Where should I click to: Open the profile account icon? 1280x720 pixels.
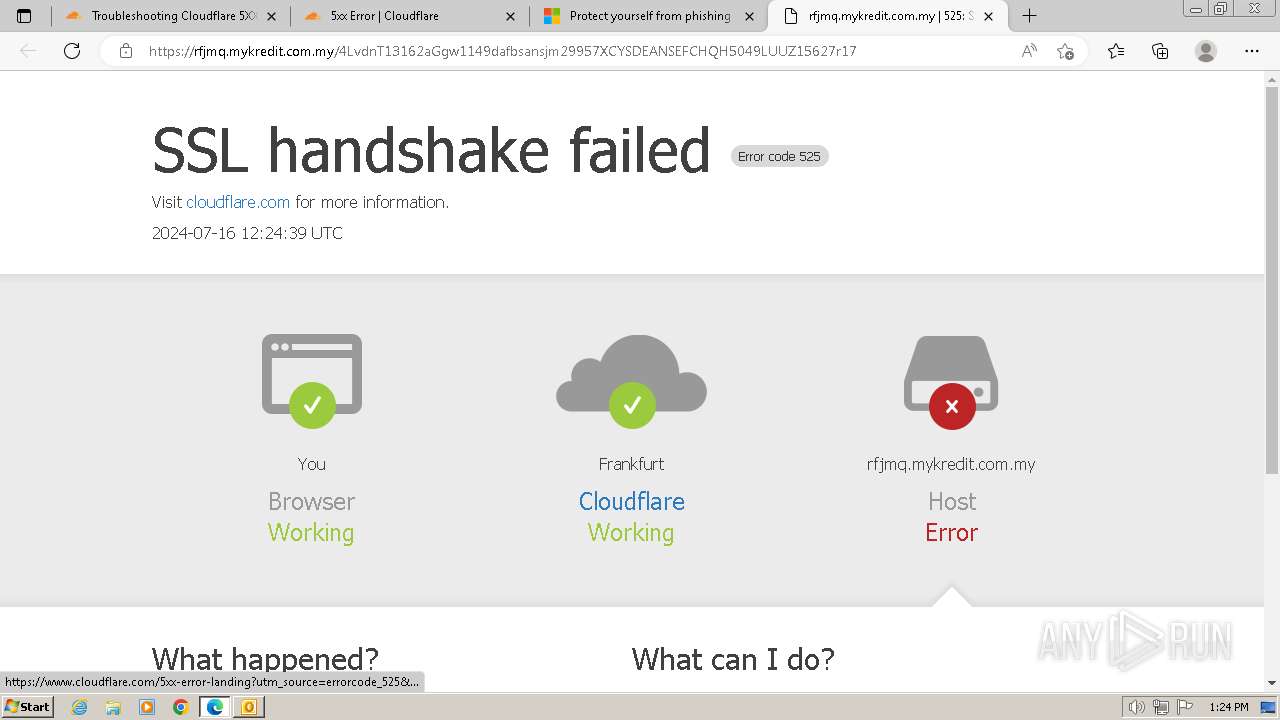pos(1206,51)
